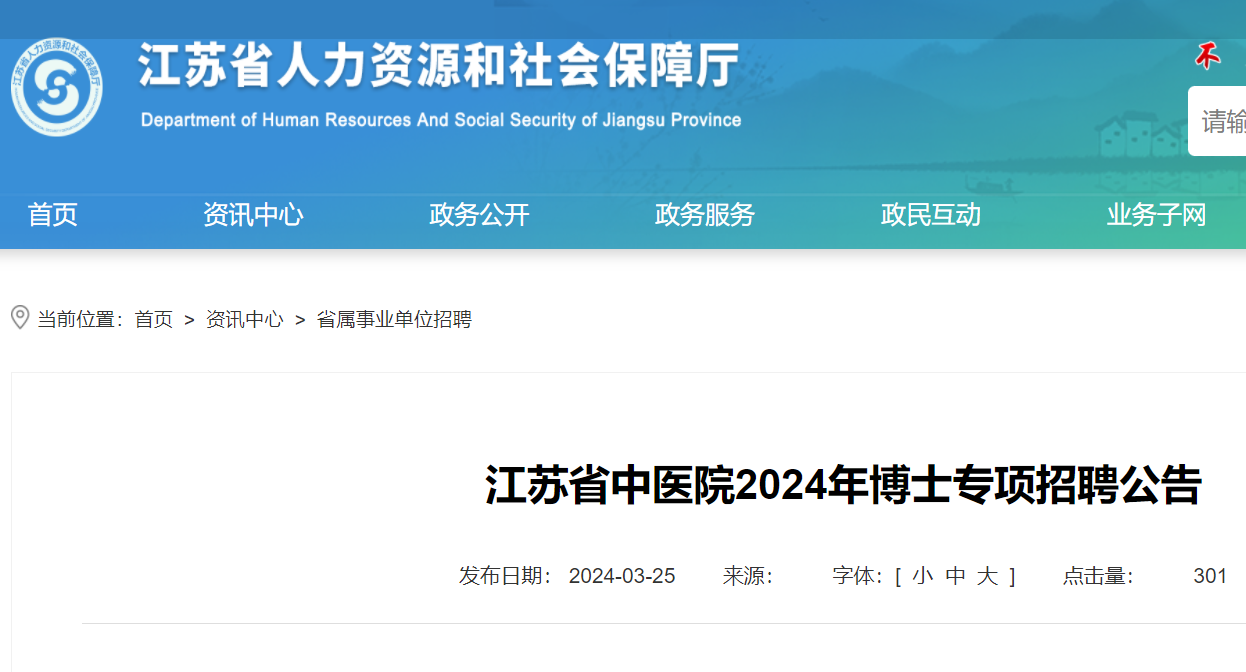The image size is (1246, 672).
Task: Click the red character at header right
Action: coord(1209,57)
